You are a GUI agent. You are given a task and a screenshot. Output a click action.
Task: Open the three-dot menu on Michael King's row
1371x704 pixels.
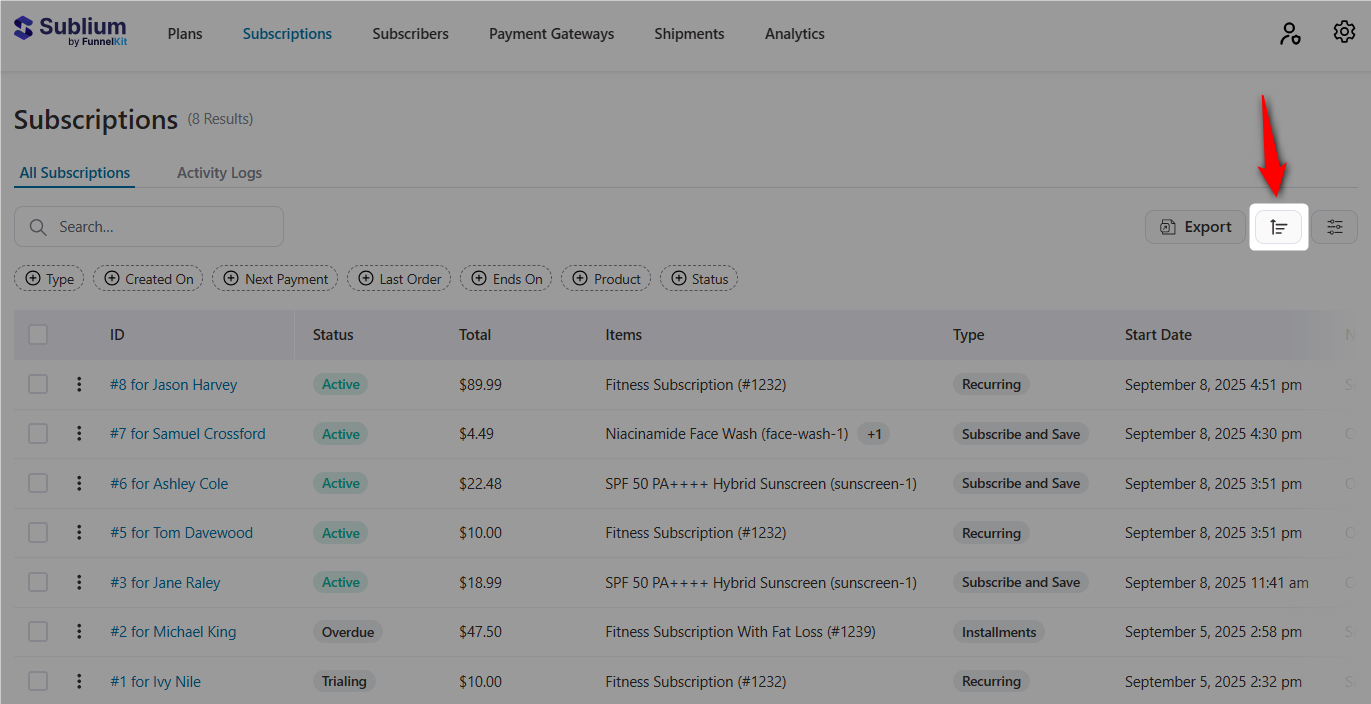coord(79,631)
